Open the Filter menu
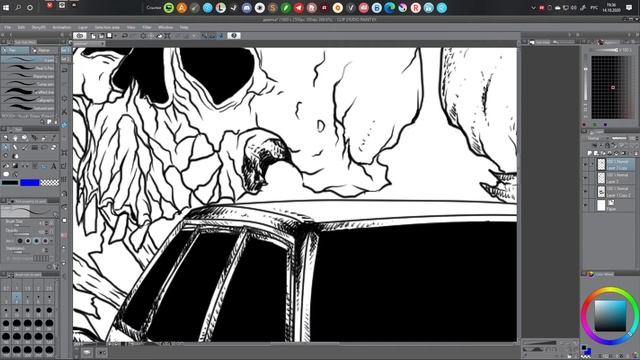Viewport: 640px width, 360px height. (x=147, y=27)
